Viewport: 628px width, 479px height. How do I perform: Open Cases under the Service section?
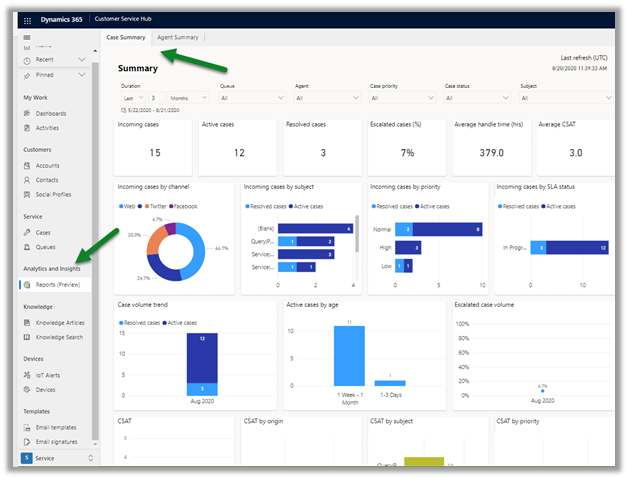(x=43, y=232)
